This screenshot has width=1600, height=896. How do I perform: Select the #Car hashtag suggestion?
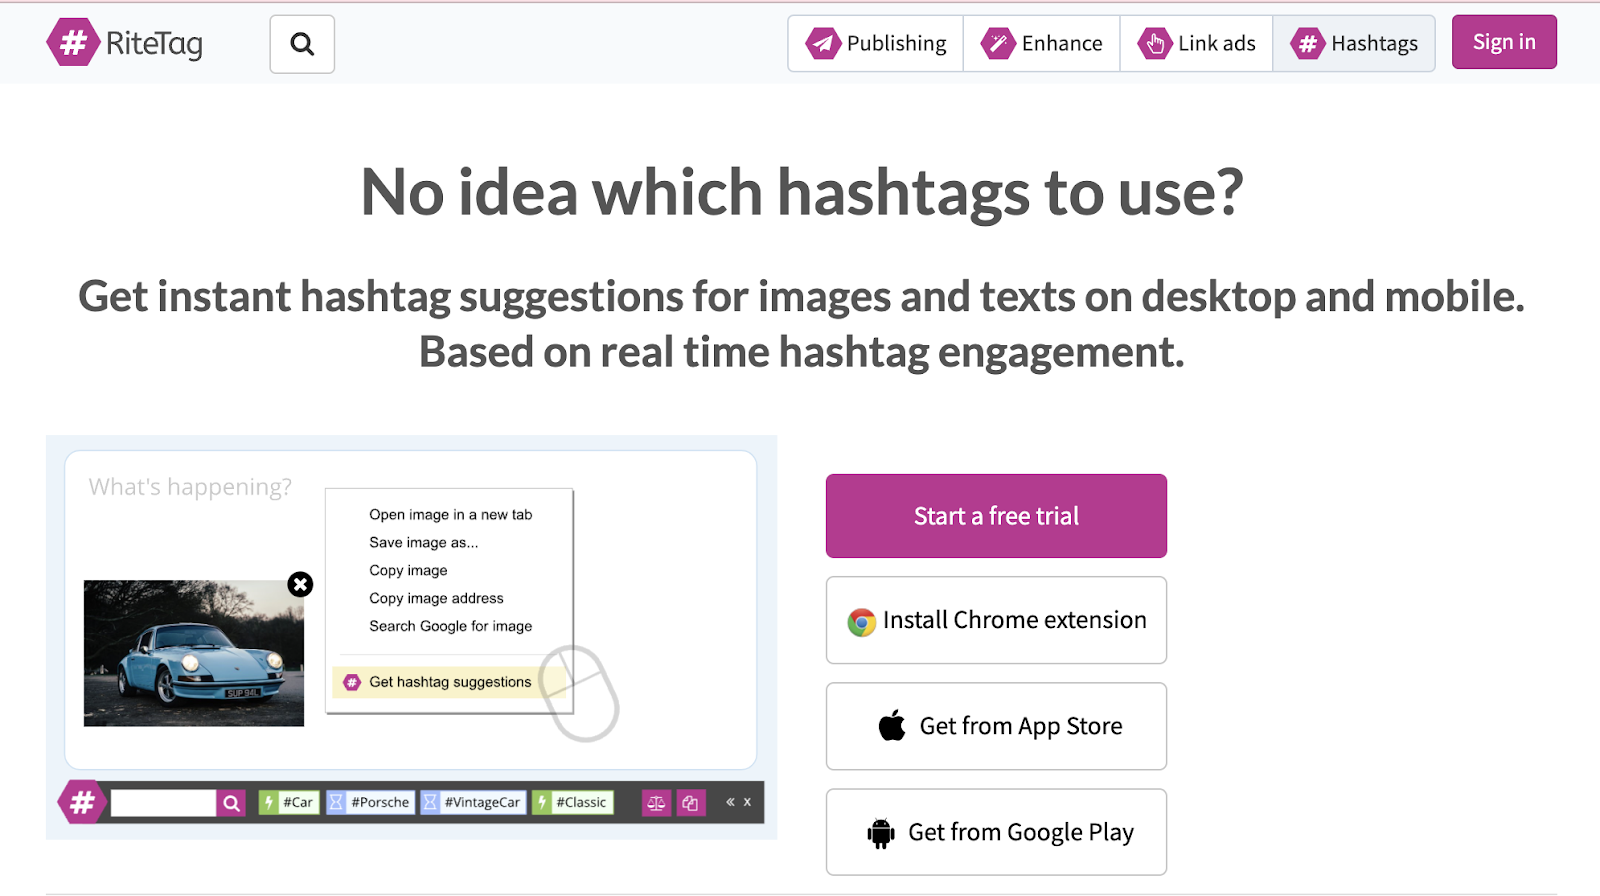[x=289, y=802]
